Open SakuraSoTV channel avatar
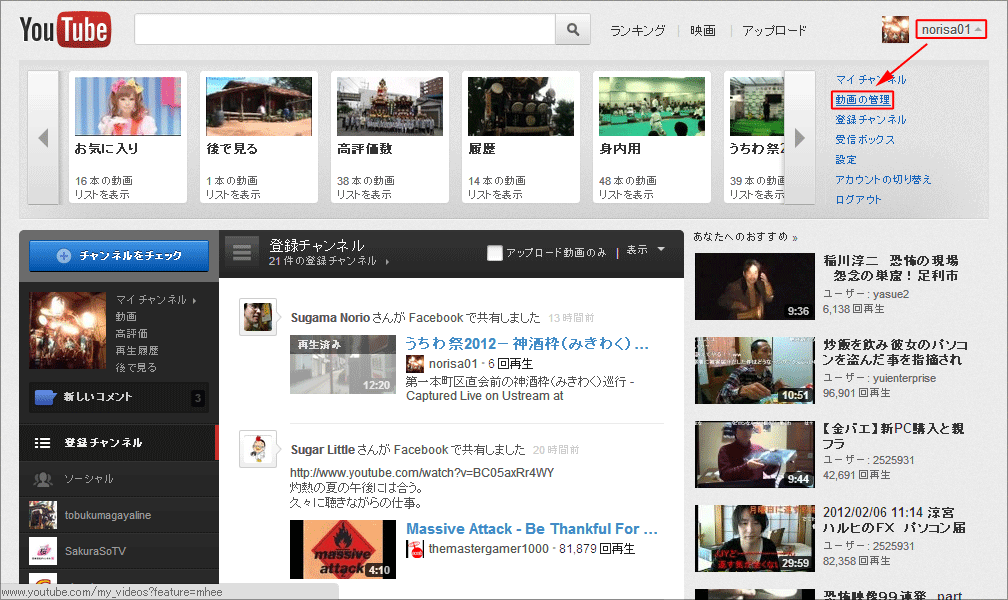Image resolution: width=1008 pixels, height=600 pixels. coord(43,551)
